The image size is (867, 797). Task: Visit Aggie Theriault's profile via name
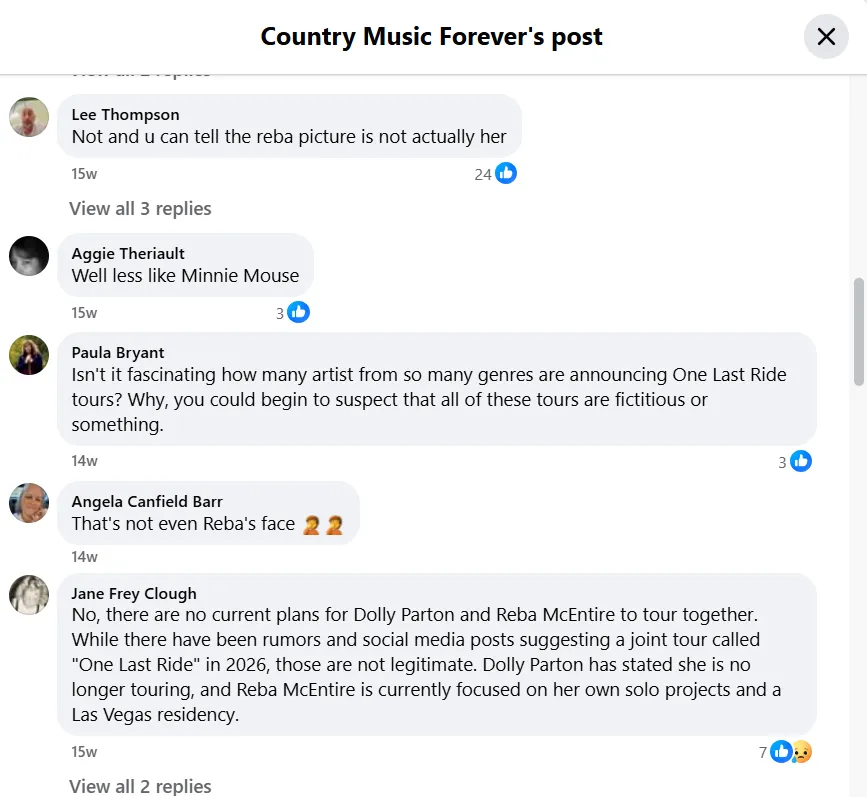(128, 254)
